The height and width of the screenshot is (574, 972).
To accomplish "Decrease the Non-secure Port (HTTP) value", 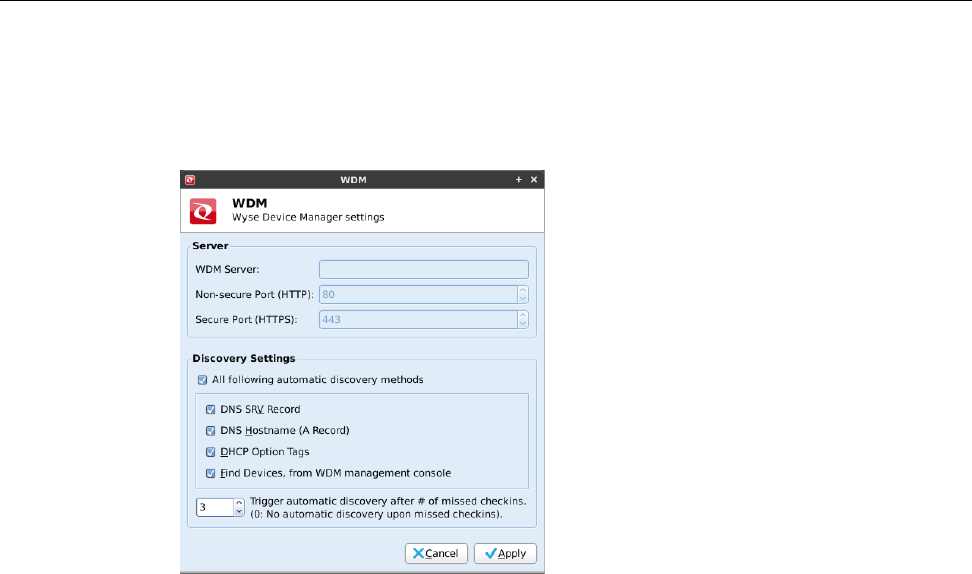I will click(x=523, y=299).
